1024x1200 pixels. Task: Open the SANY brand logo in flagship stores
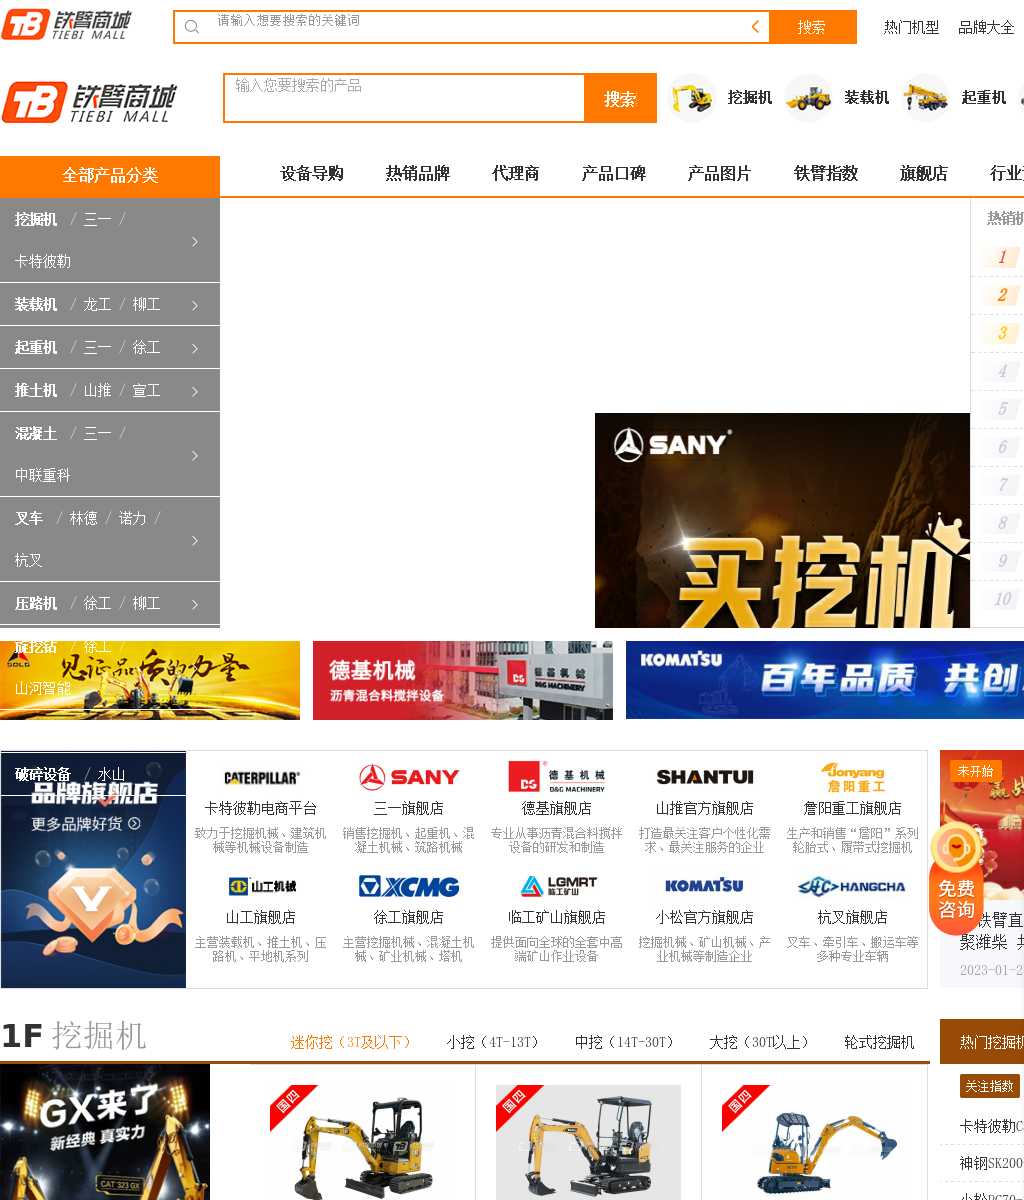pos(409,777)
